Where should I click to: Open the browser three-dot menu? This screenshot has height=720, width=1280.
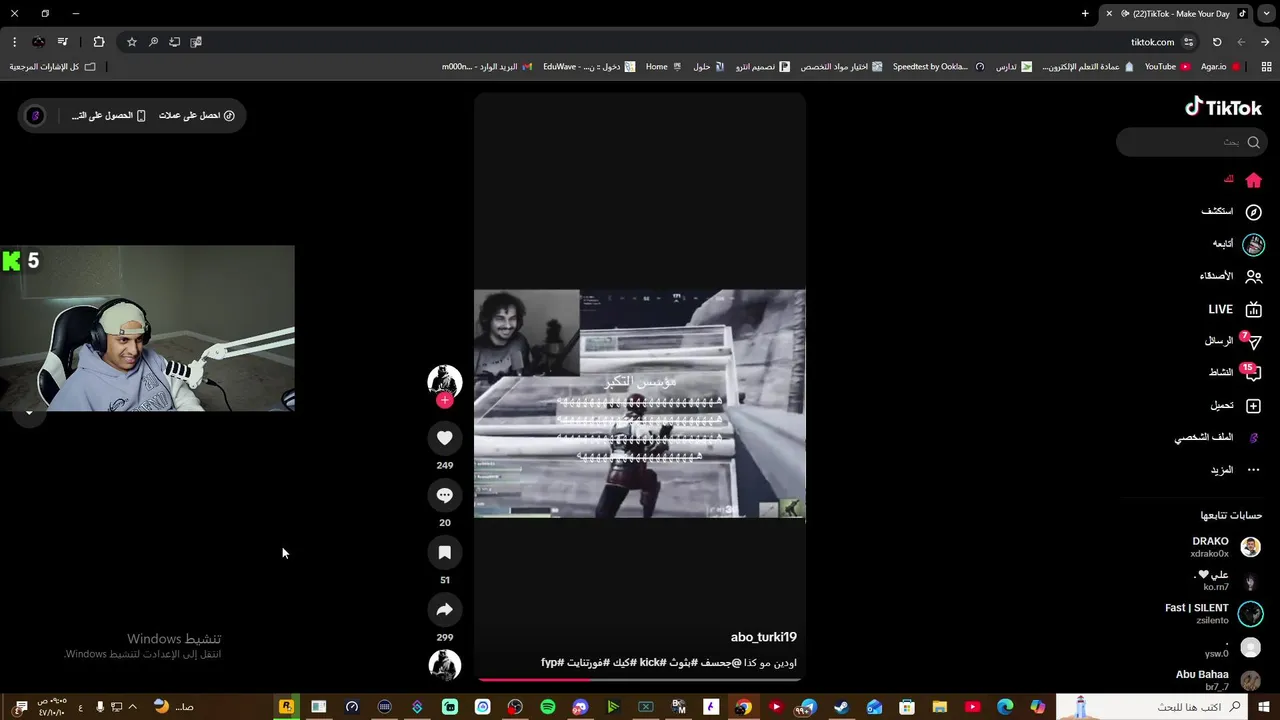[14, 42]
